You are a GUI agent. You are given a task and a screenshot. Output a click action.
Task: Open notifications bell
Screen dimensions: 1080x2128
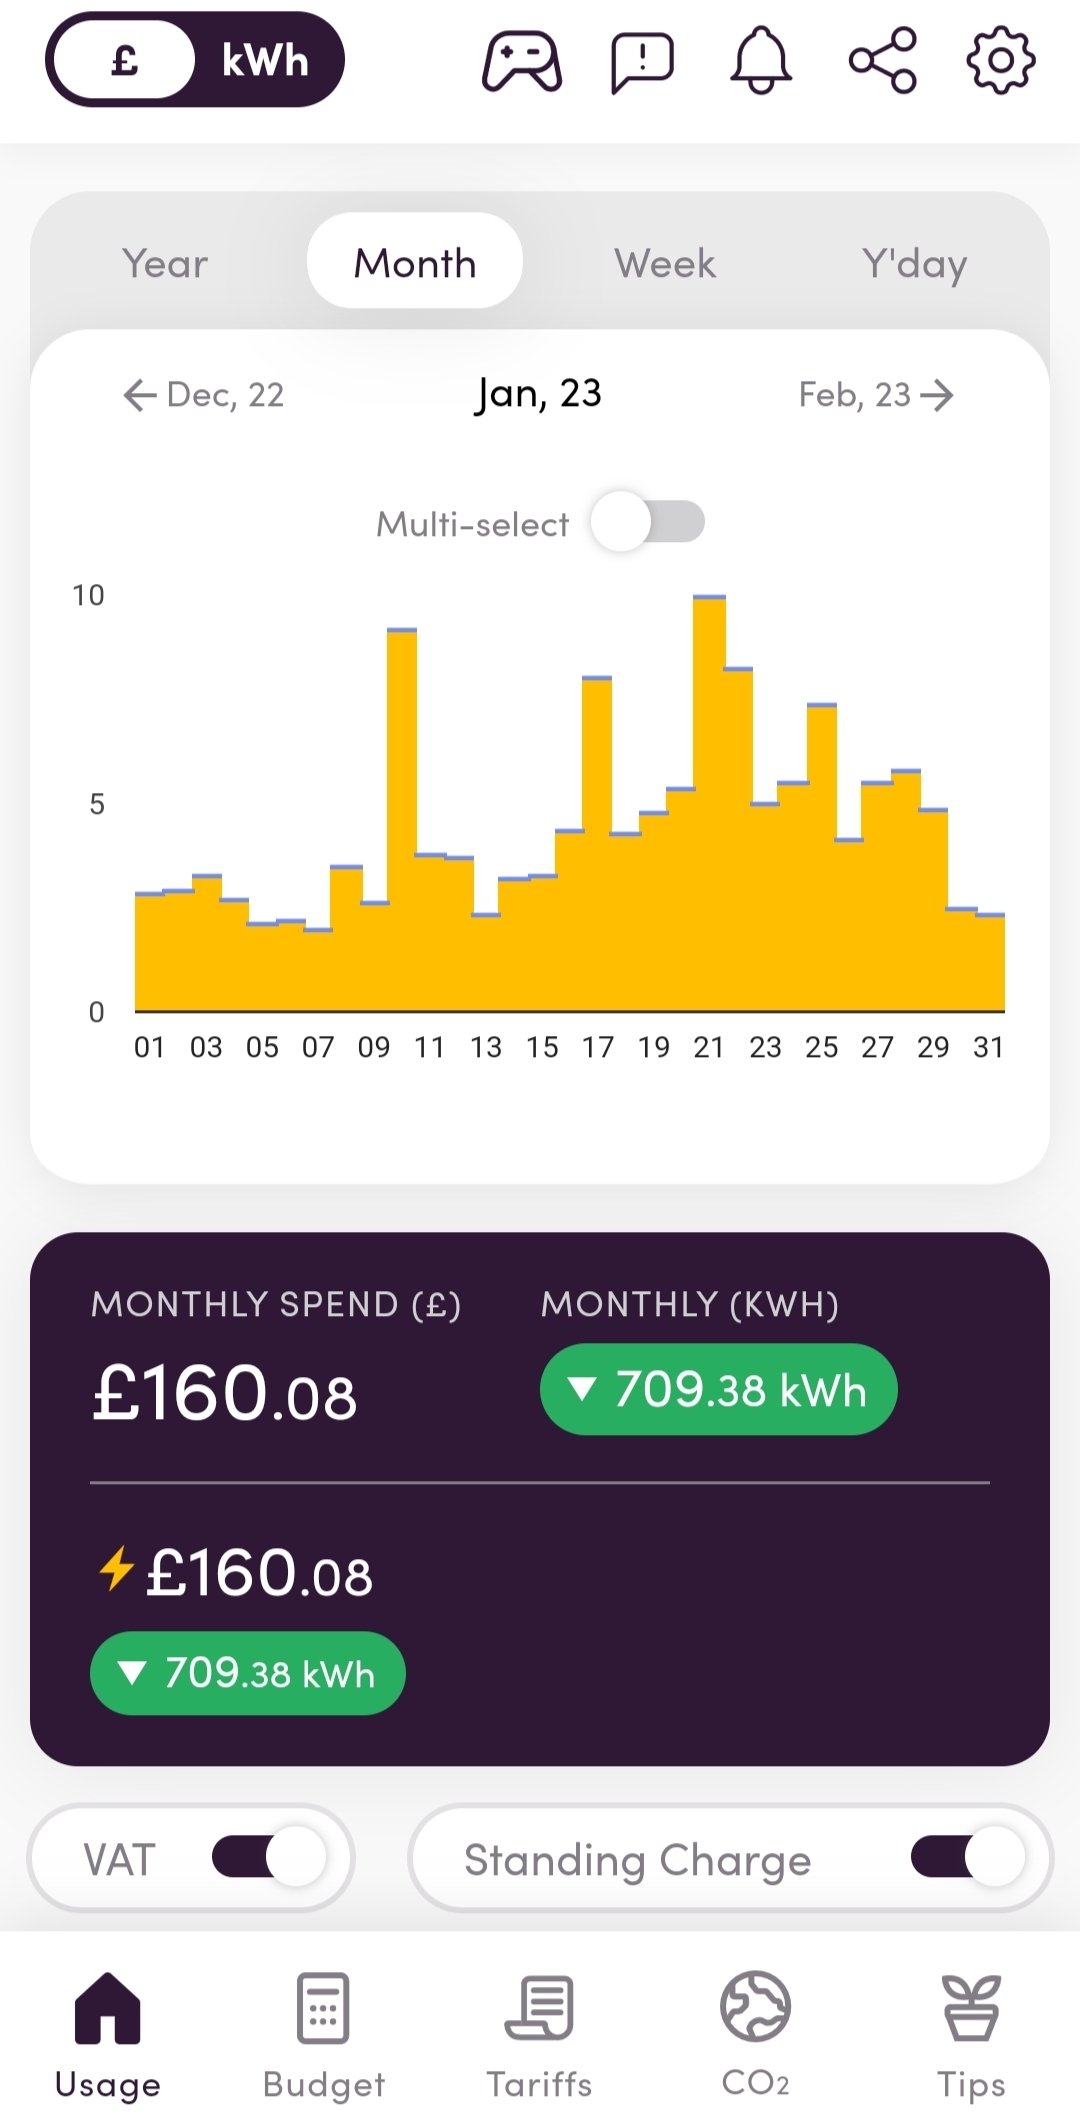(x=762, y=61)
